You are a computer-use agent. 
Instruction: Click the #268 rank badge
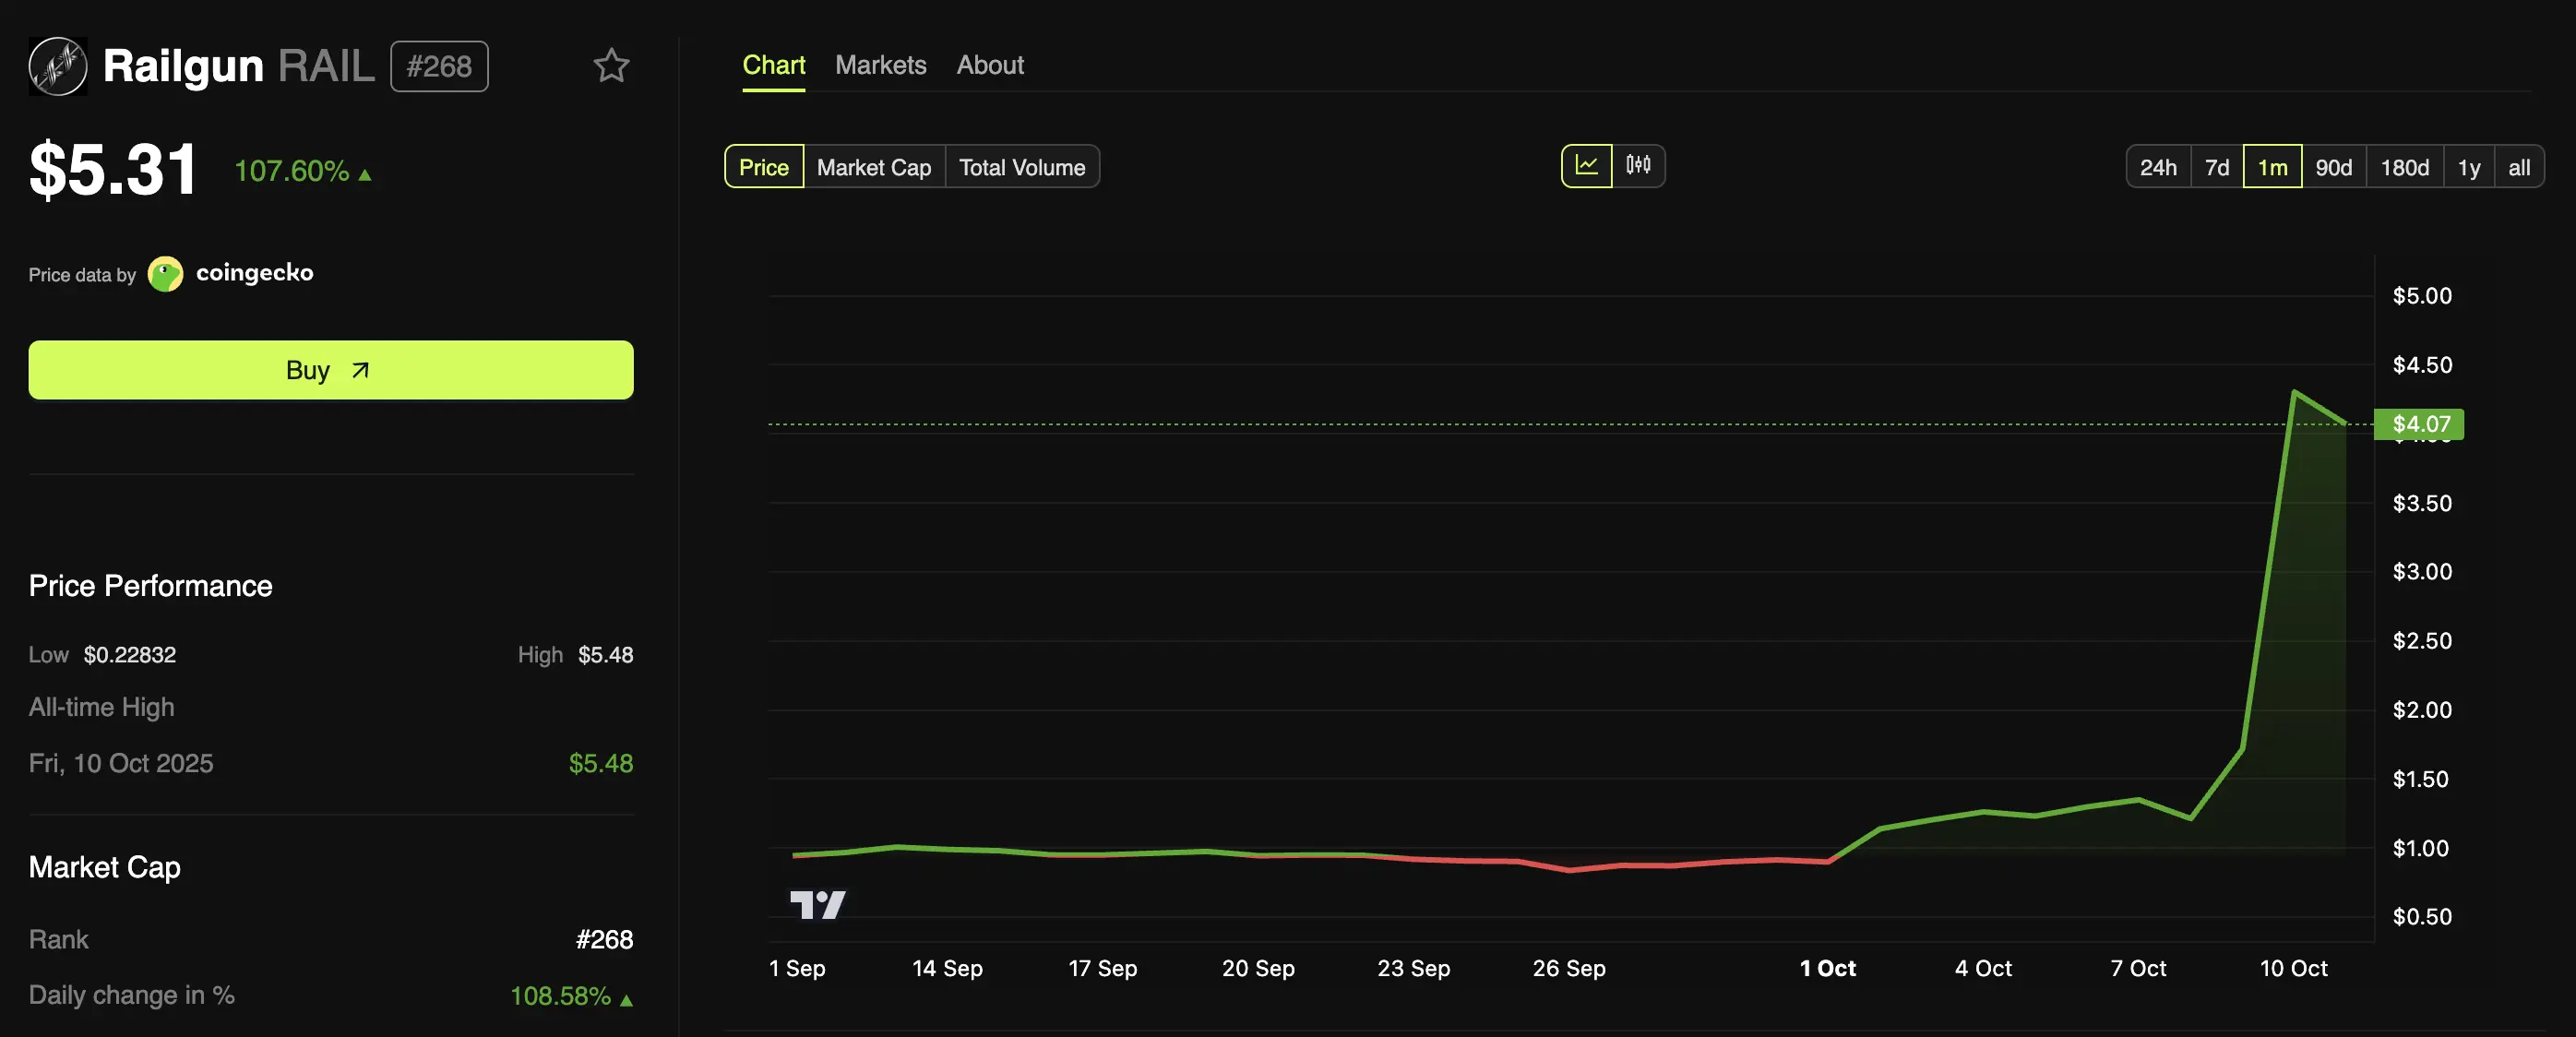[x=439, y=66]
